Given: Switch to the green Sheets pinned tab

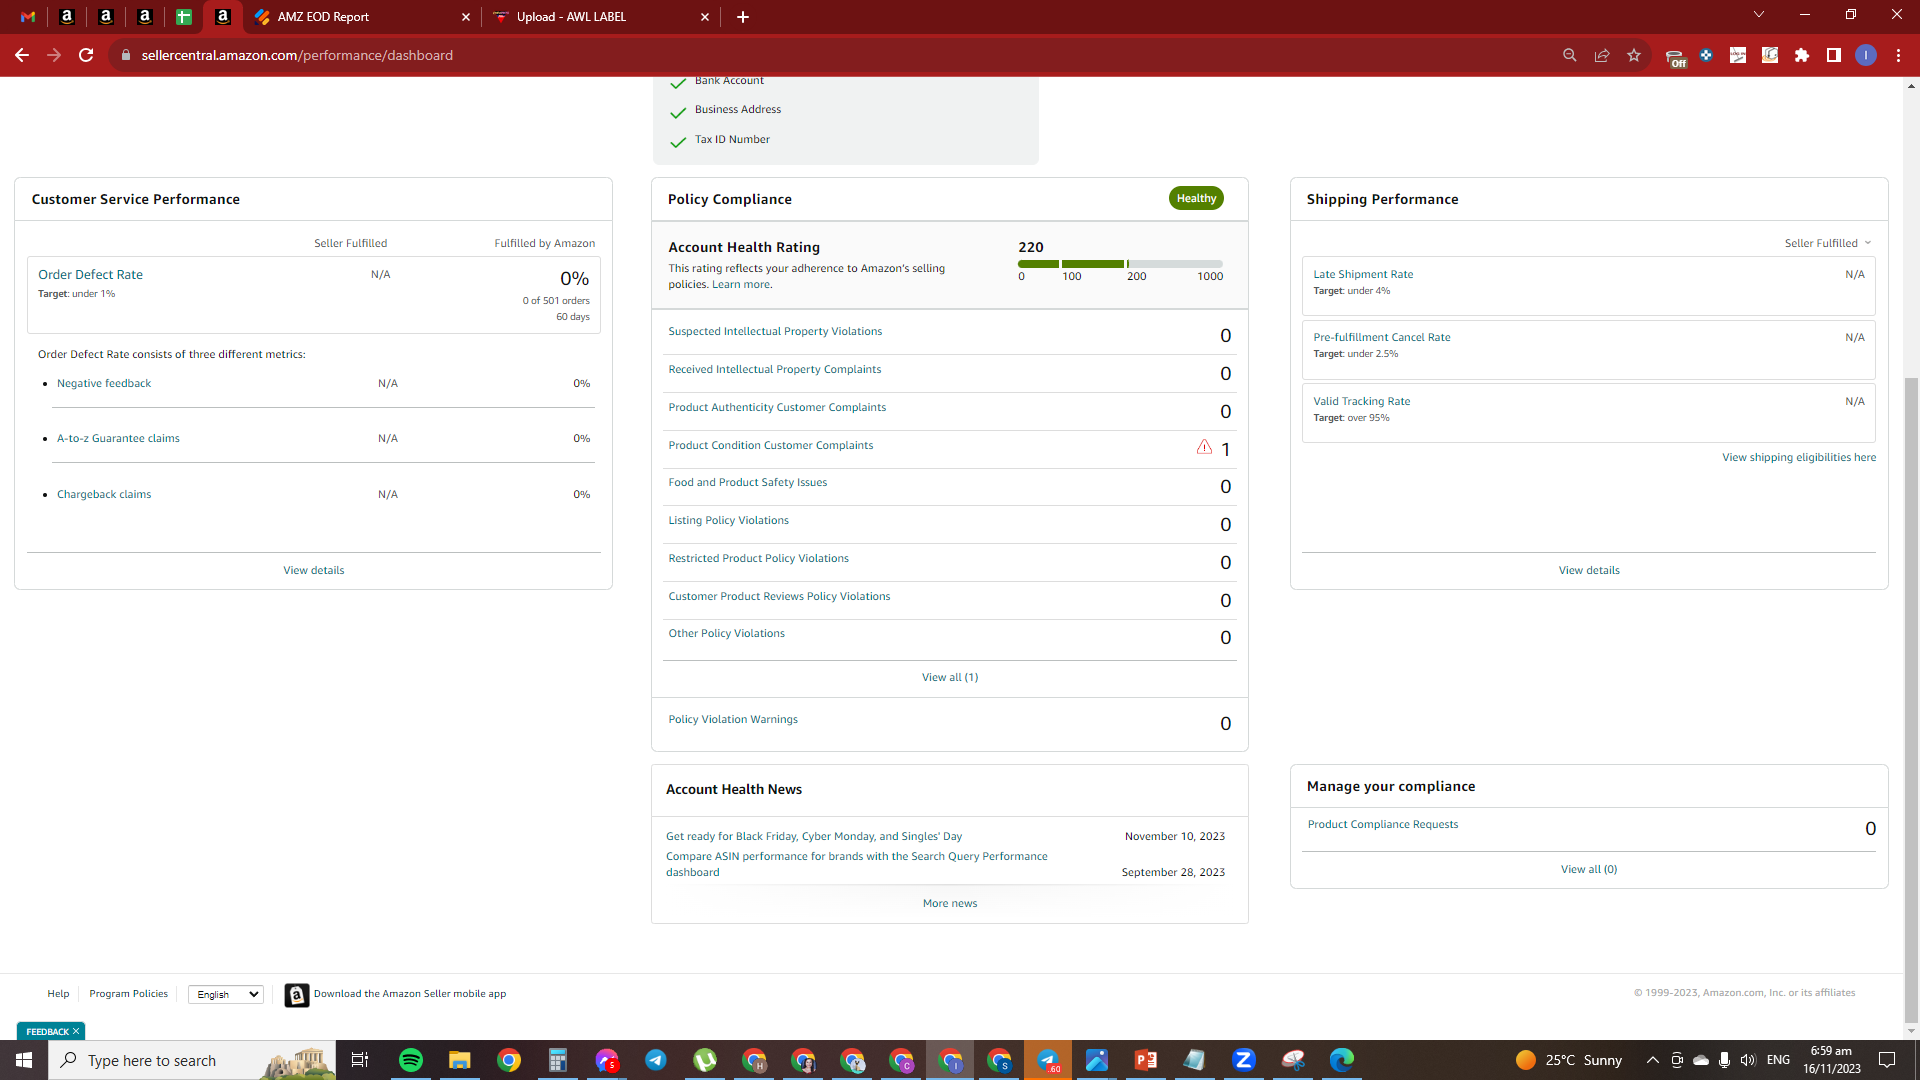Looking at the screenshot, I should pyautogui.click(x=184, y=17).
